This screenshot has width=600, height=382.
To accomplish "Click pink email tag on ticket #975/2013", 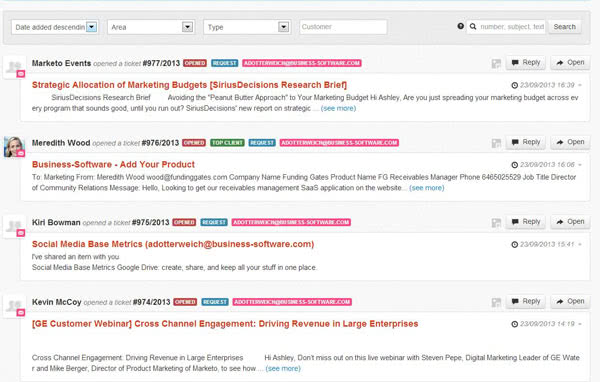I will point(291,222).
